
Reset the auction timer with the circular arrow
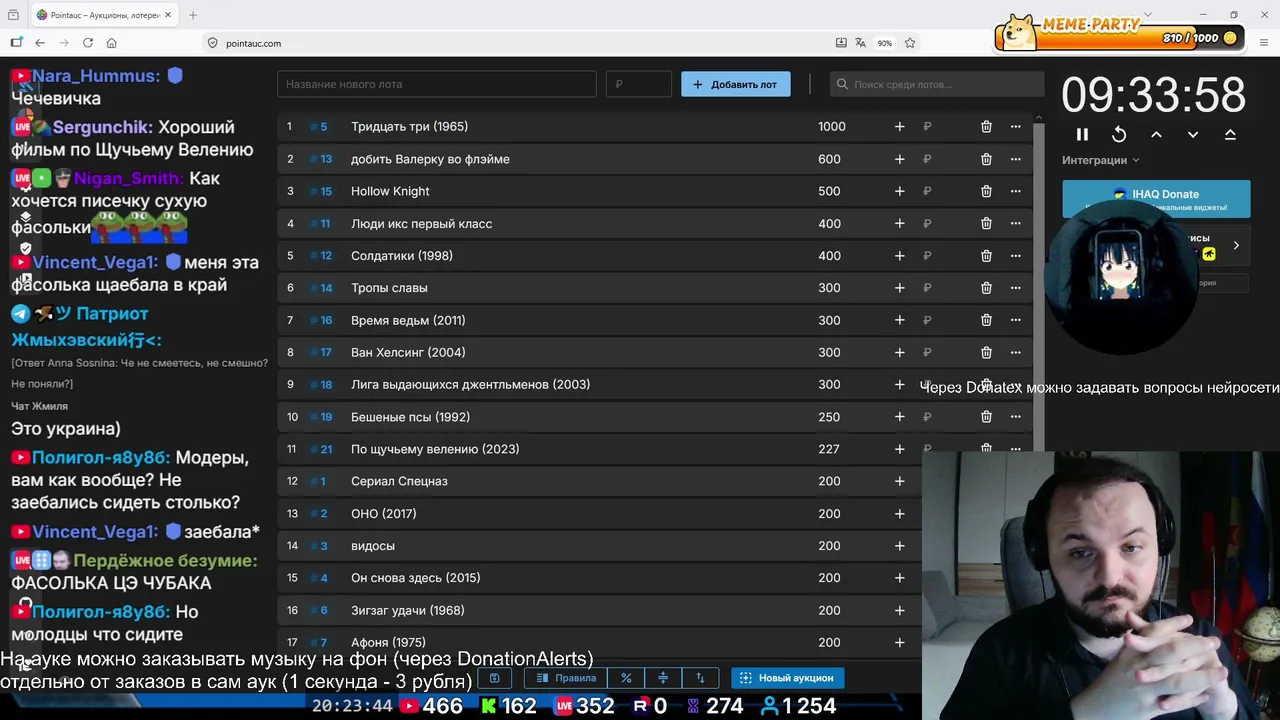pyautogui.click(x=1119, y=134)
